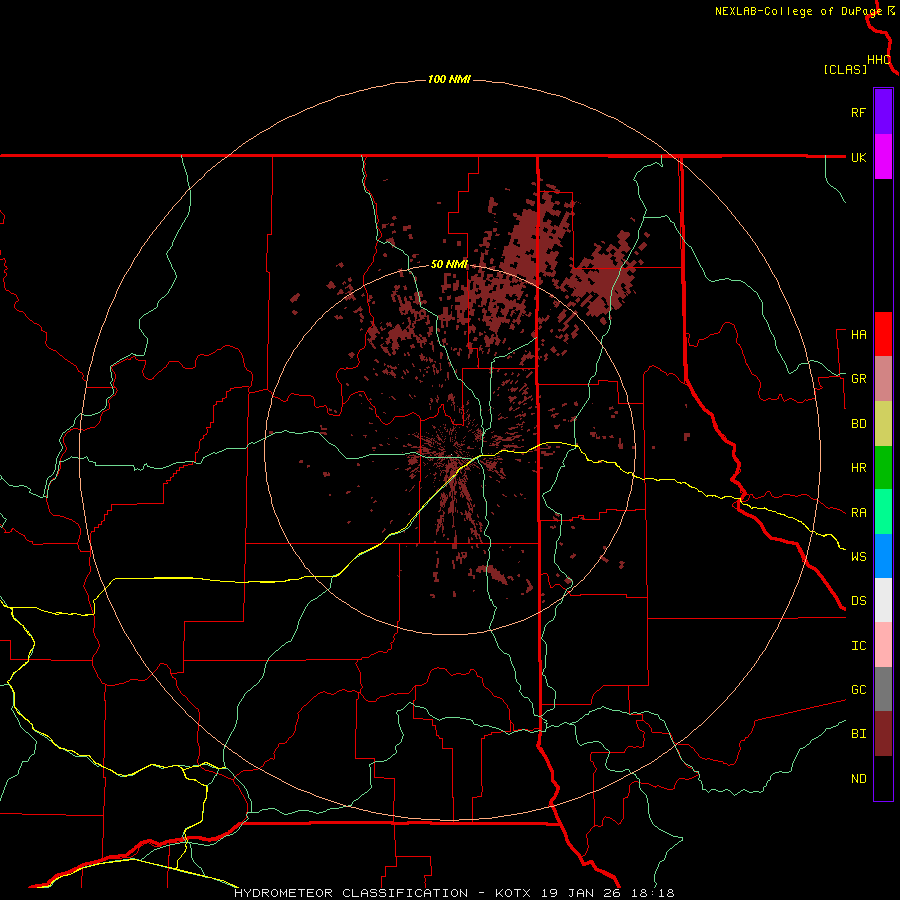
Task: Click the RA legend label
Action: pyautogui.click(x=858, y=513)
